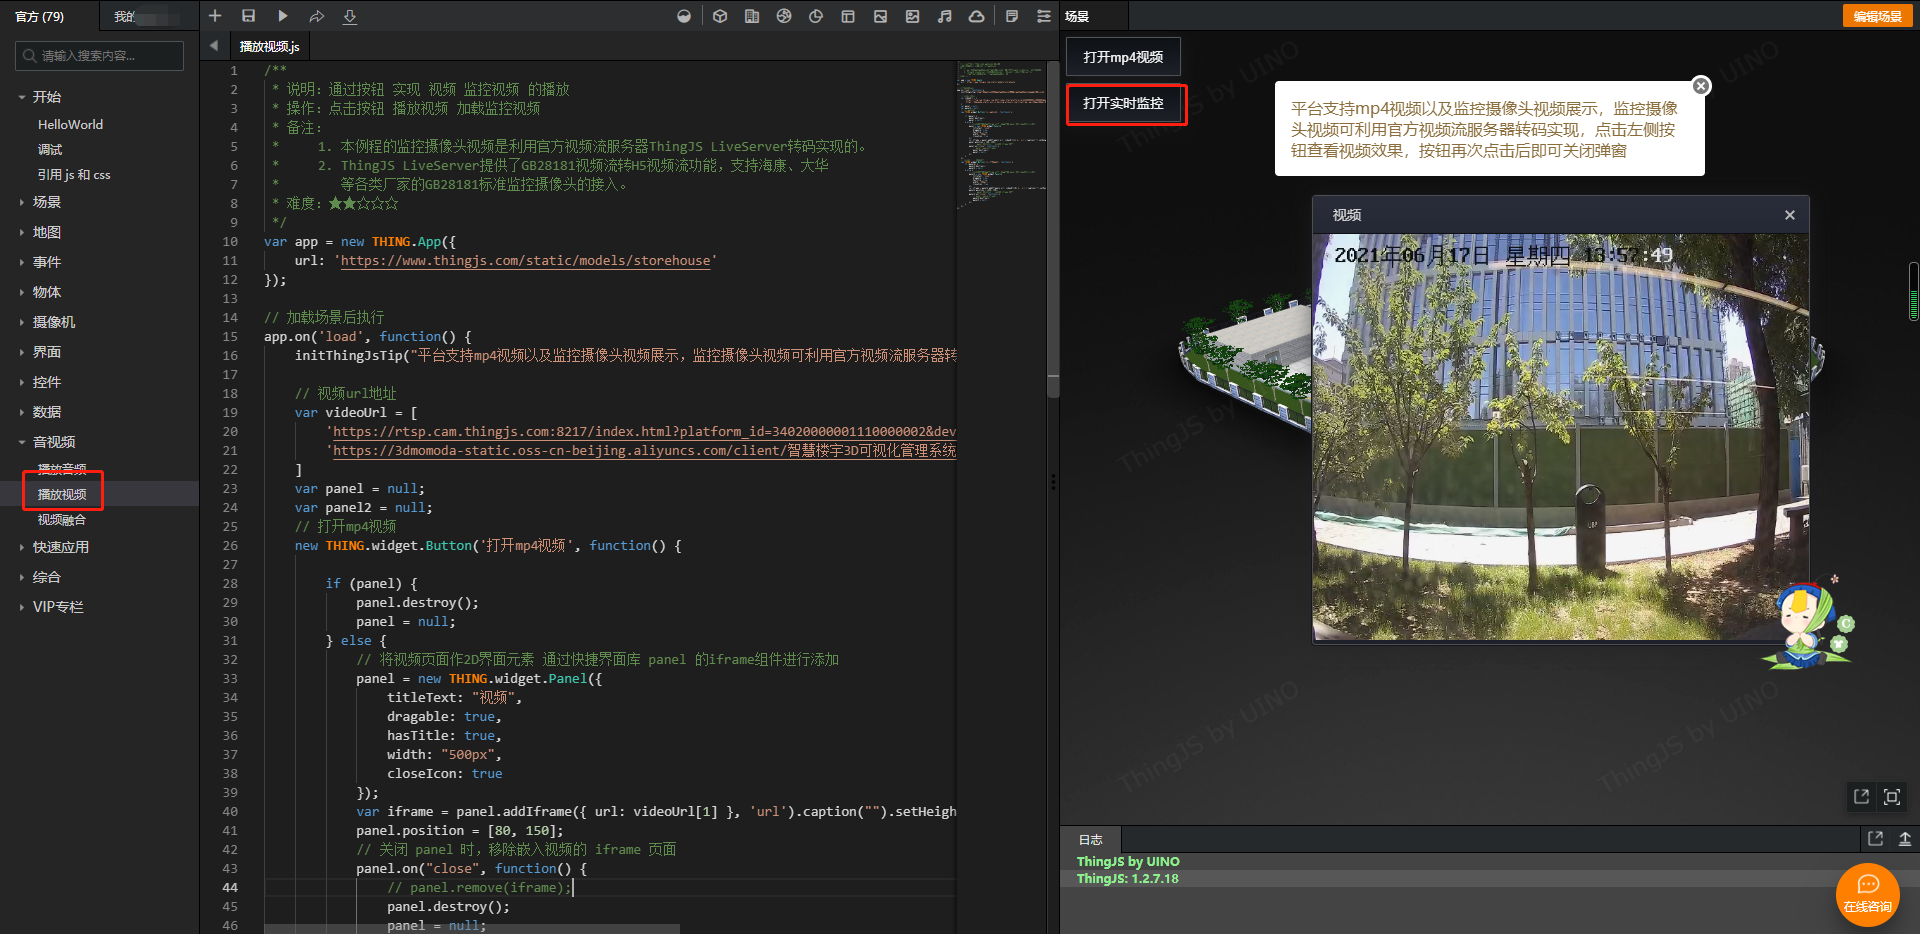Click the search input field 请输入搜索内容

(100, 56)
